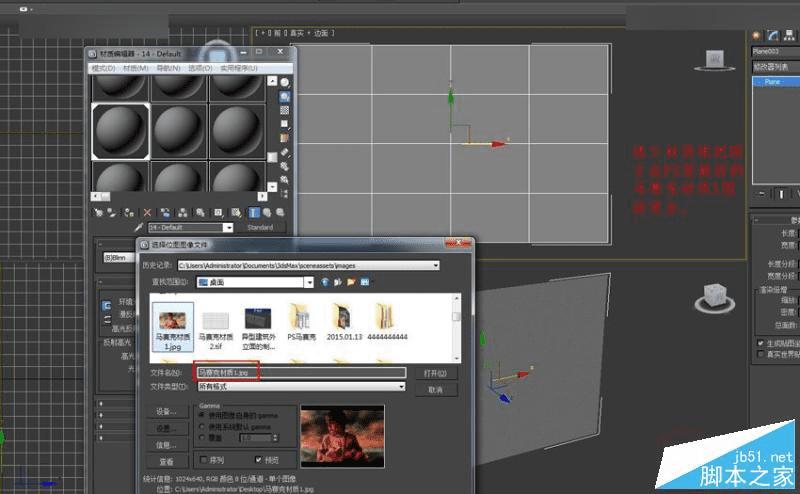Click the backlight icon in Material Editor
This screenshot has width=800, height=494.
click(285, 97)
